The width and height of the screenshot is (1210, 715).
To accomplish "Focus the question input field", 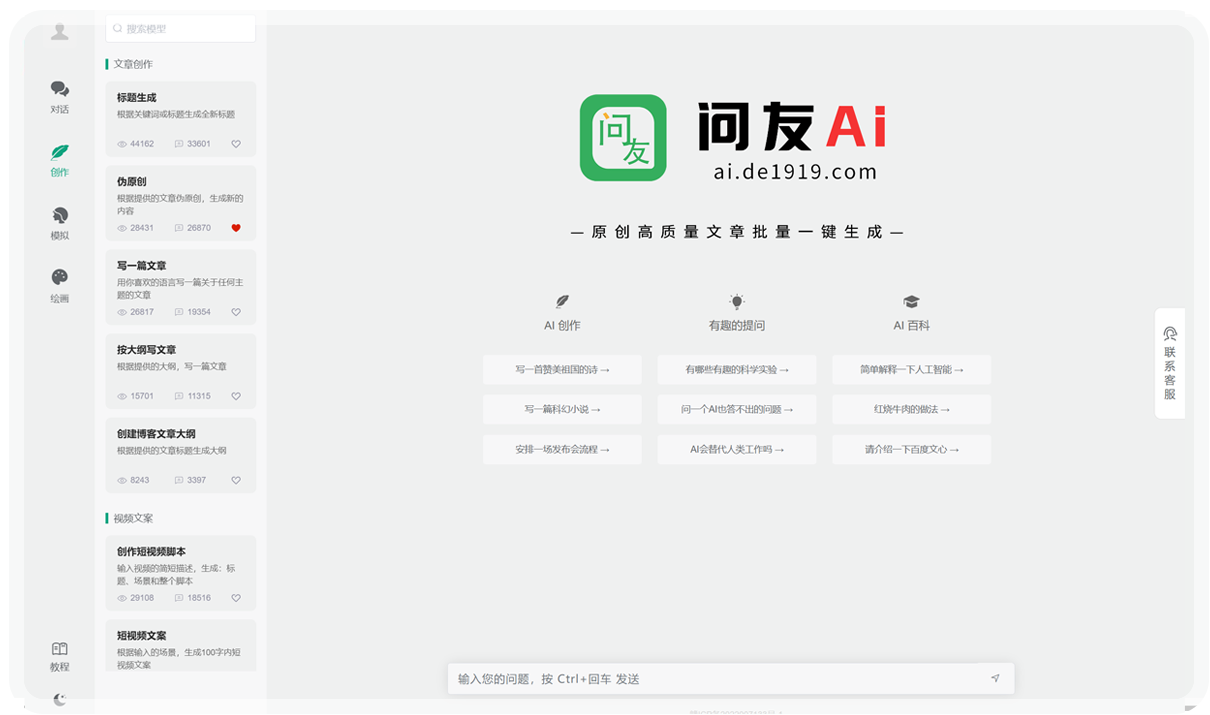I will coord(715,679).
